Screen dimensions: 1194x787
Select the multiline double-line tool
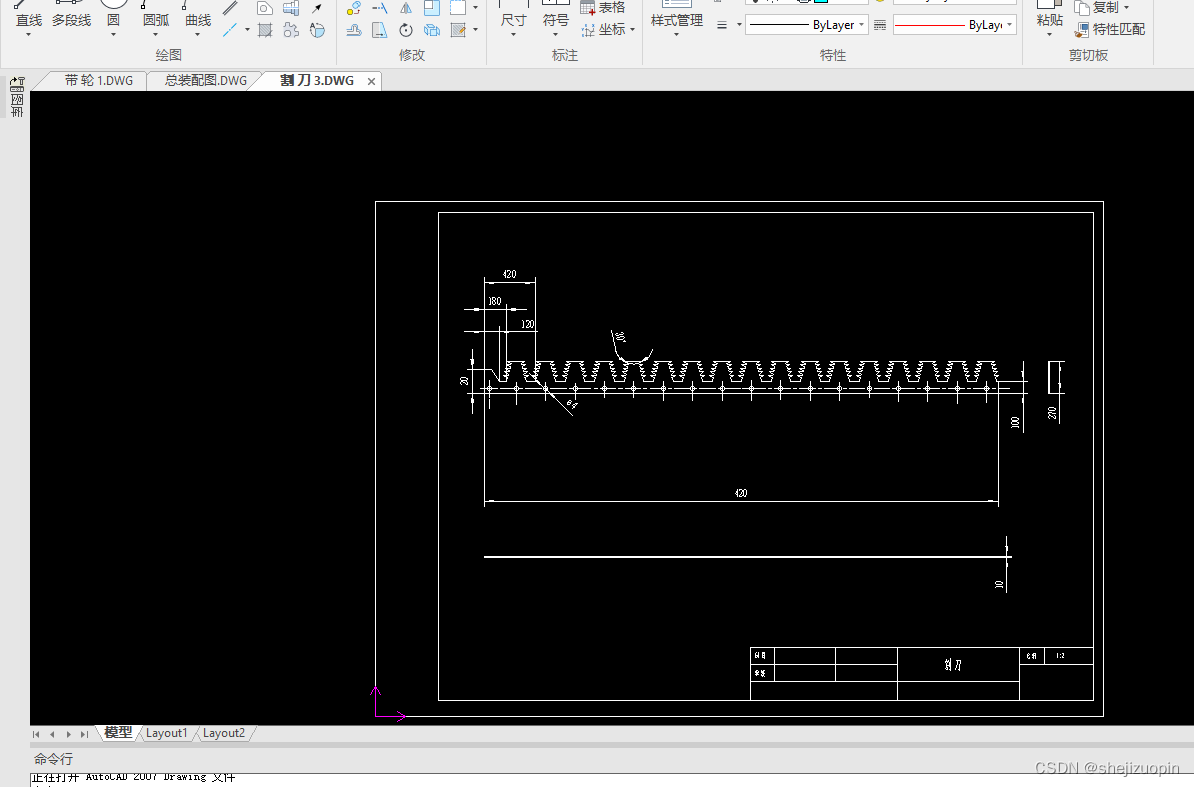[x=229, y=8]
